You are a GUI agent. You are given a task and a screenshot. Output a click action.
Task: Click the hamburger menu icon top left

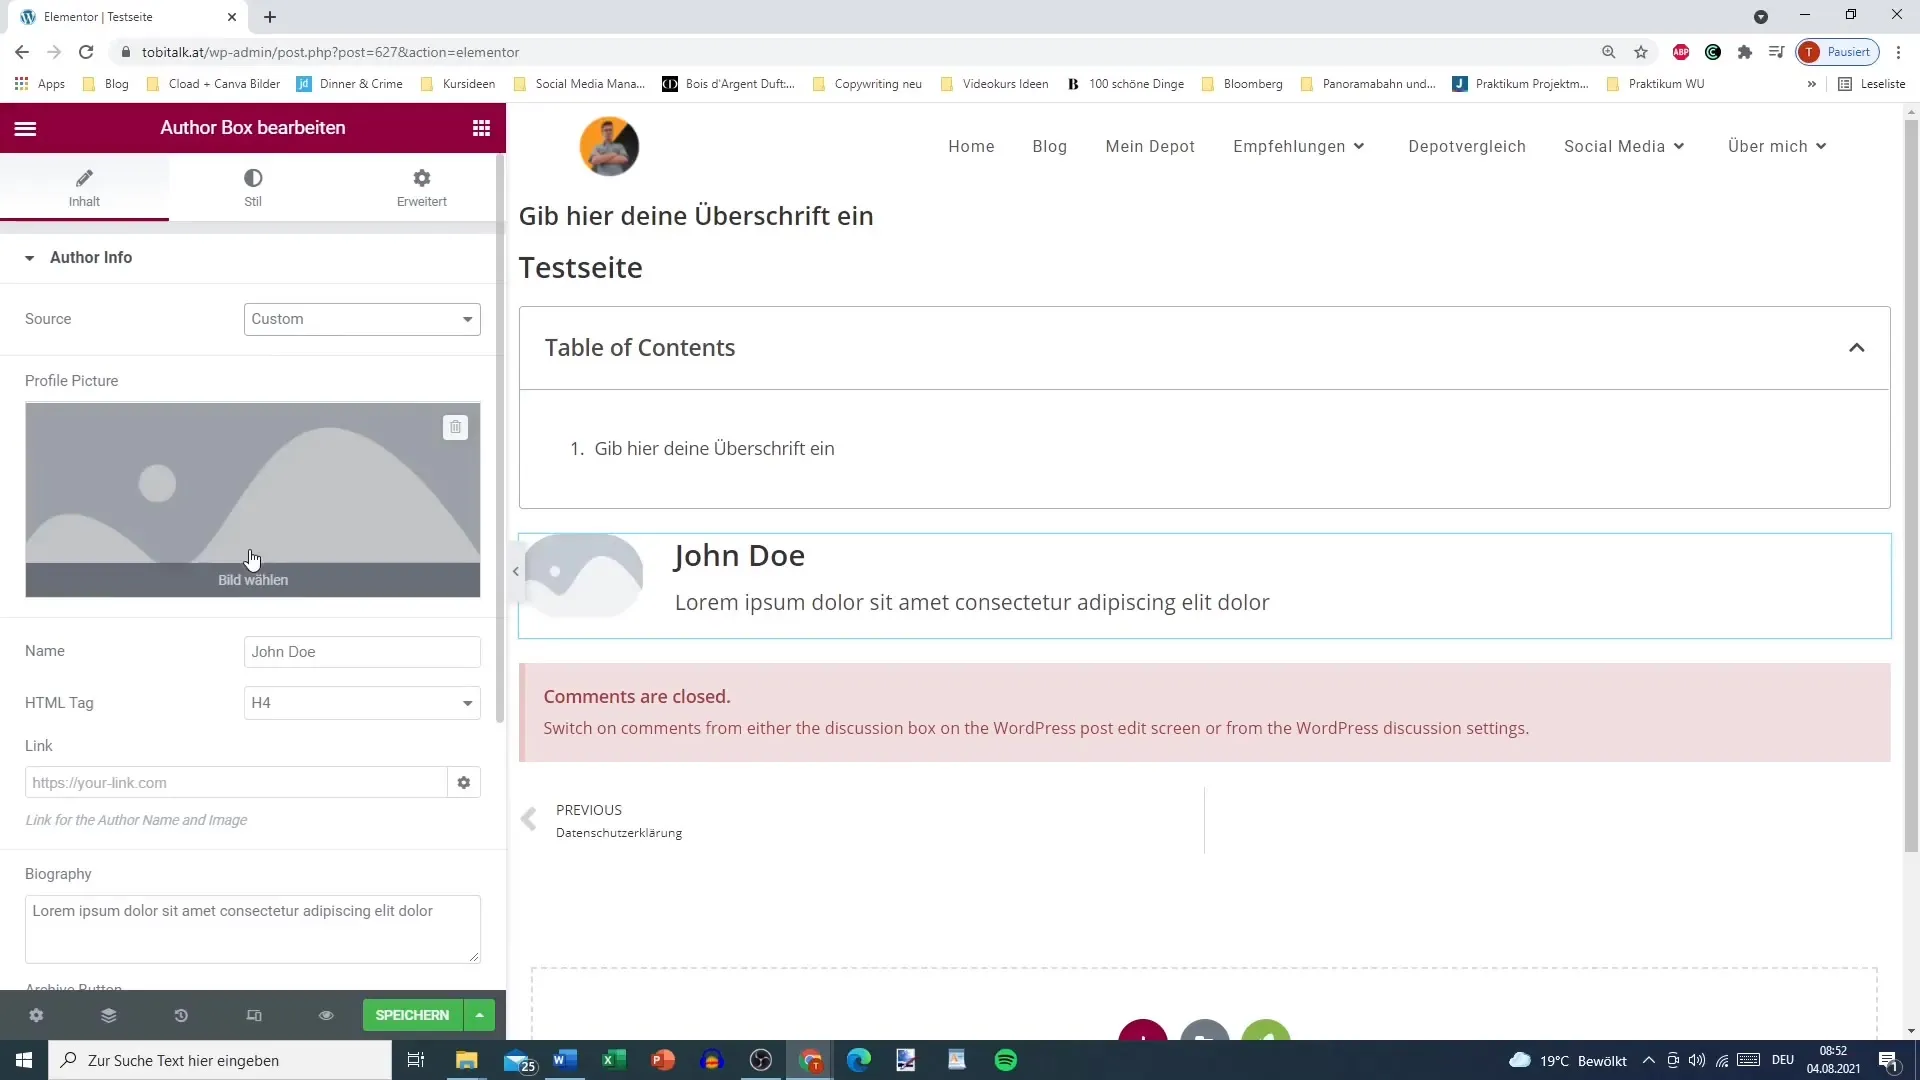click(24, 127)
